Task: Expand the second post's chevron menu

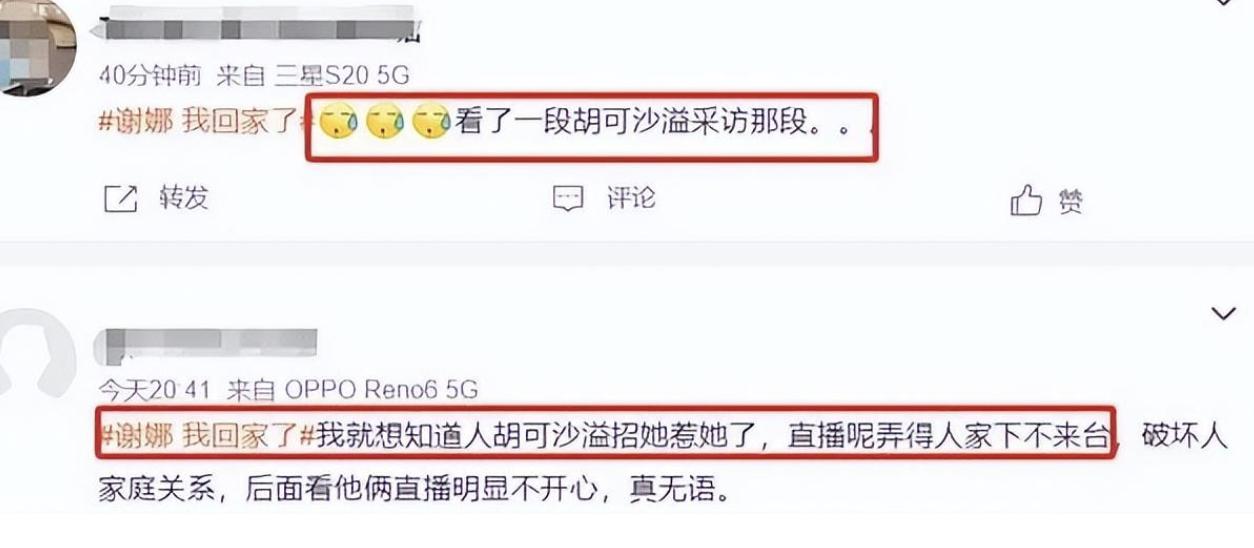Action: pos(1223,315)
